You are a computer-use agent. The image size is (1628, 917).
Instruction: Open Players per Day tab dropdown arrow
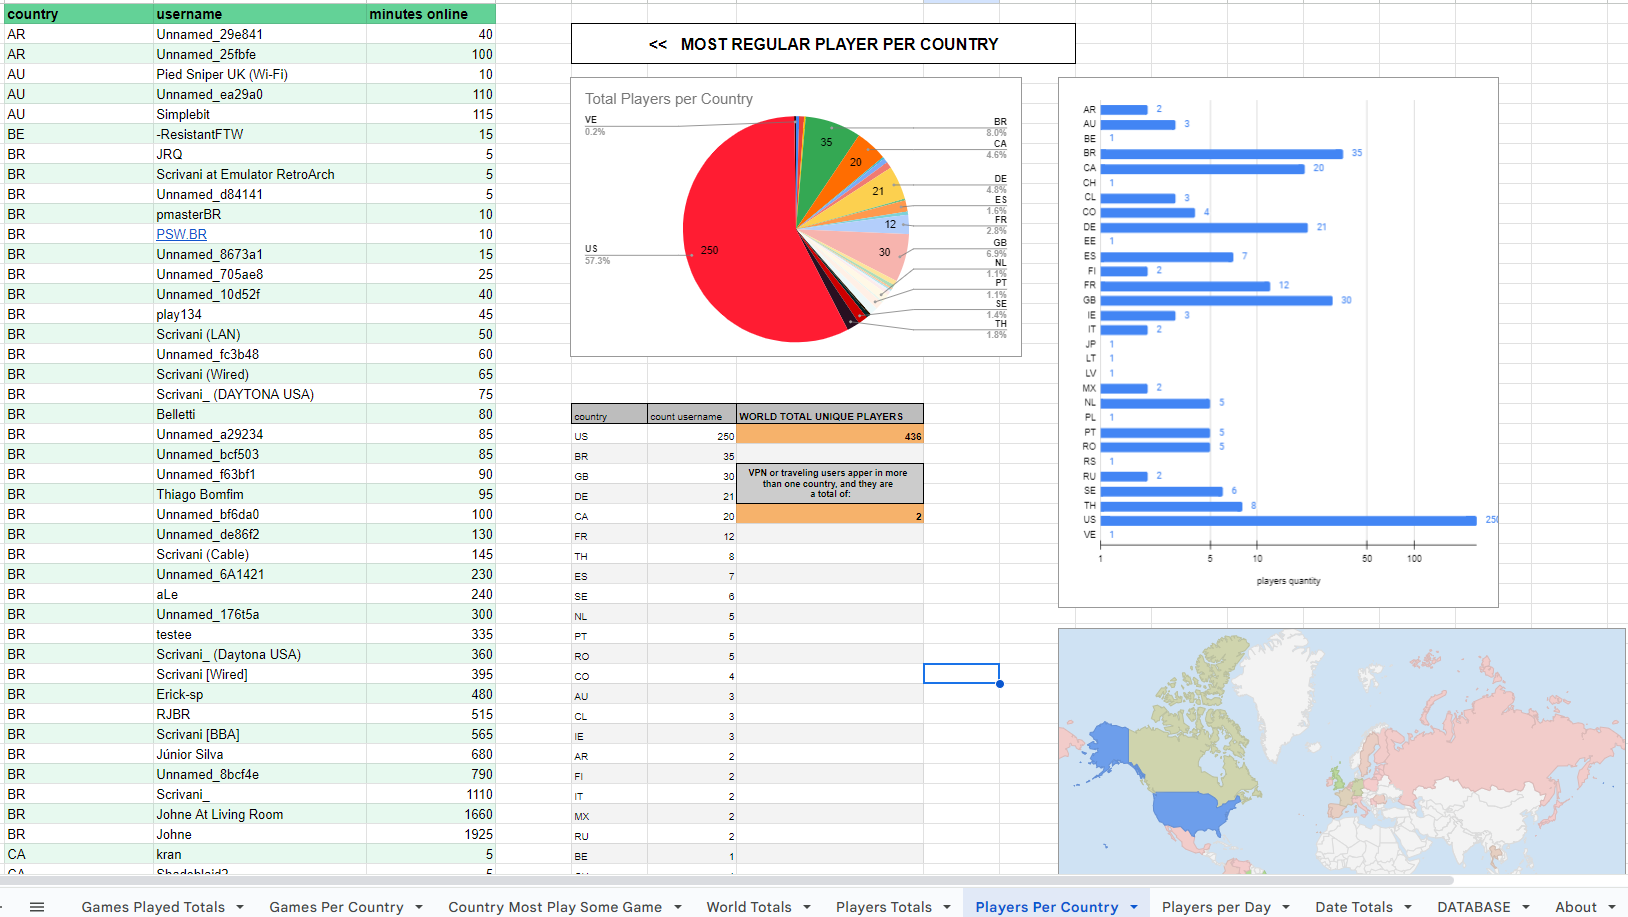pyautogui.click(x=1286, y=907)
